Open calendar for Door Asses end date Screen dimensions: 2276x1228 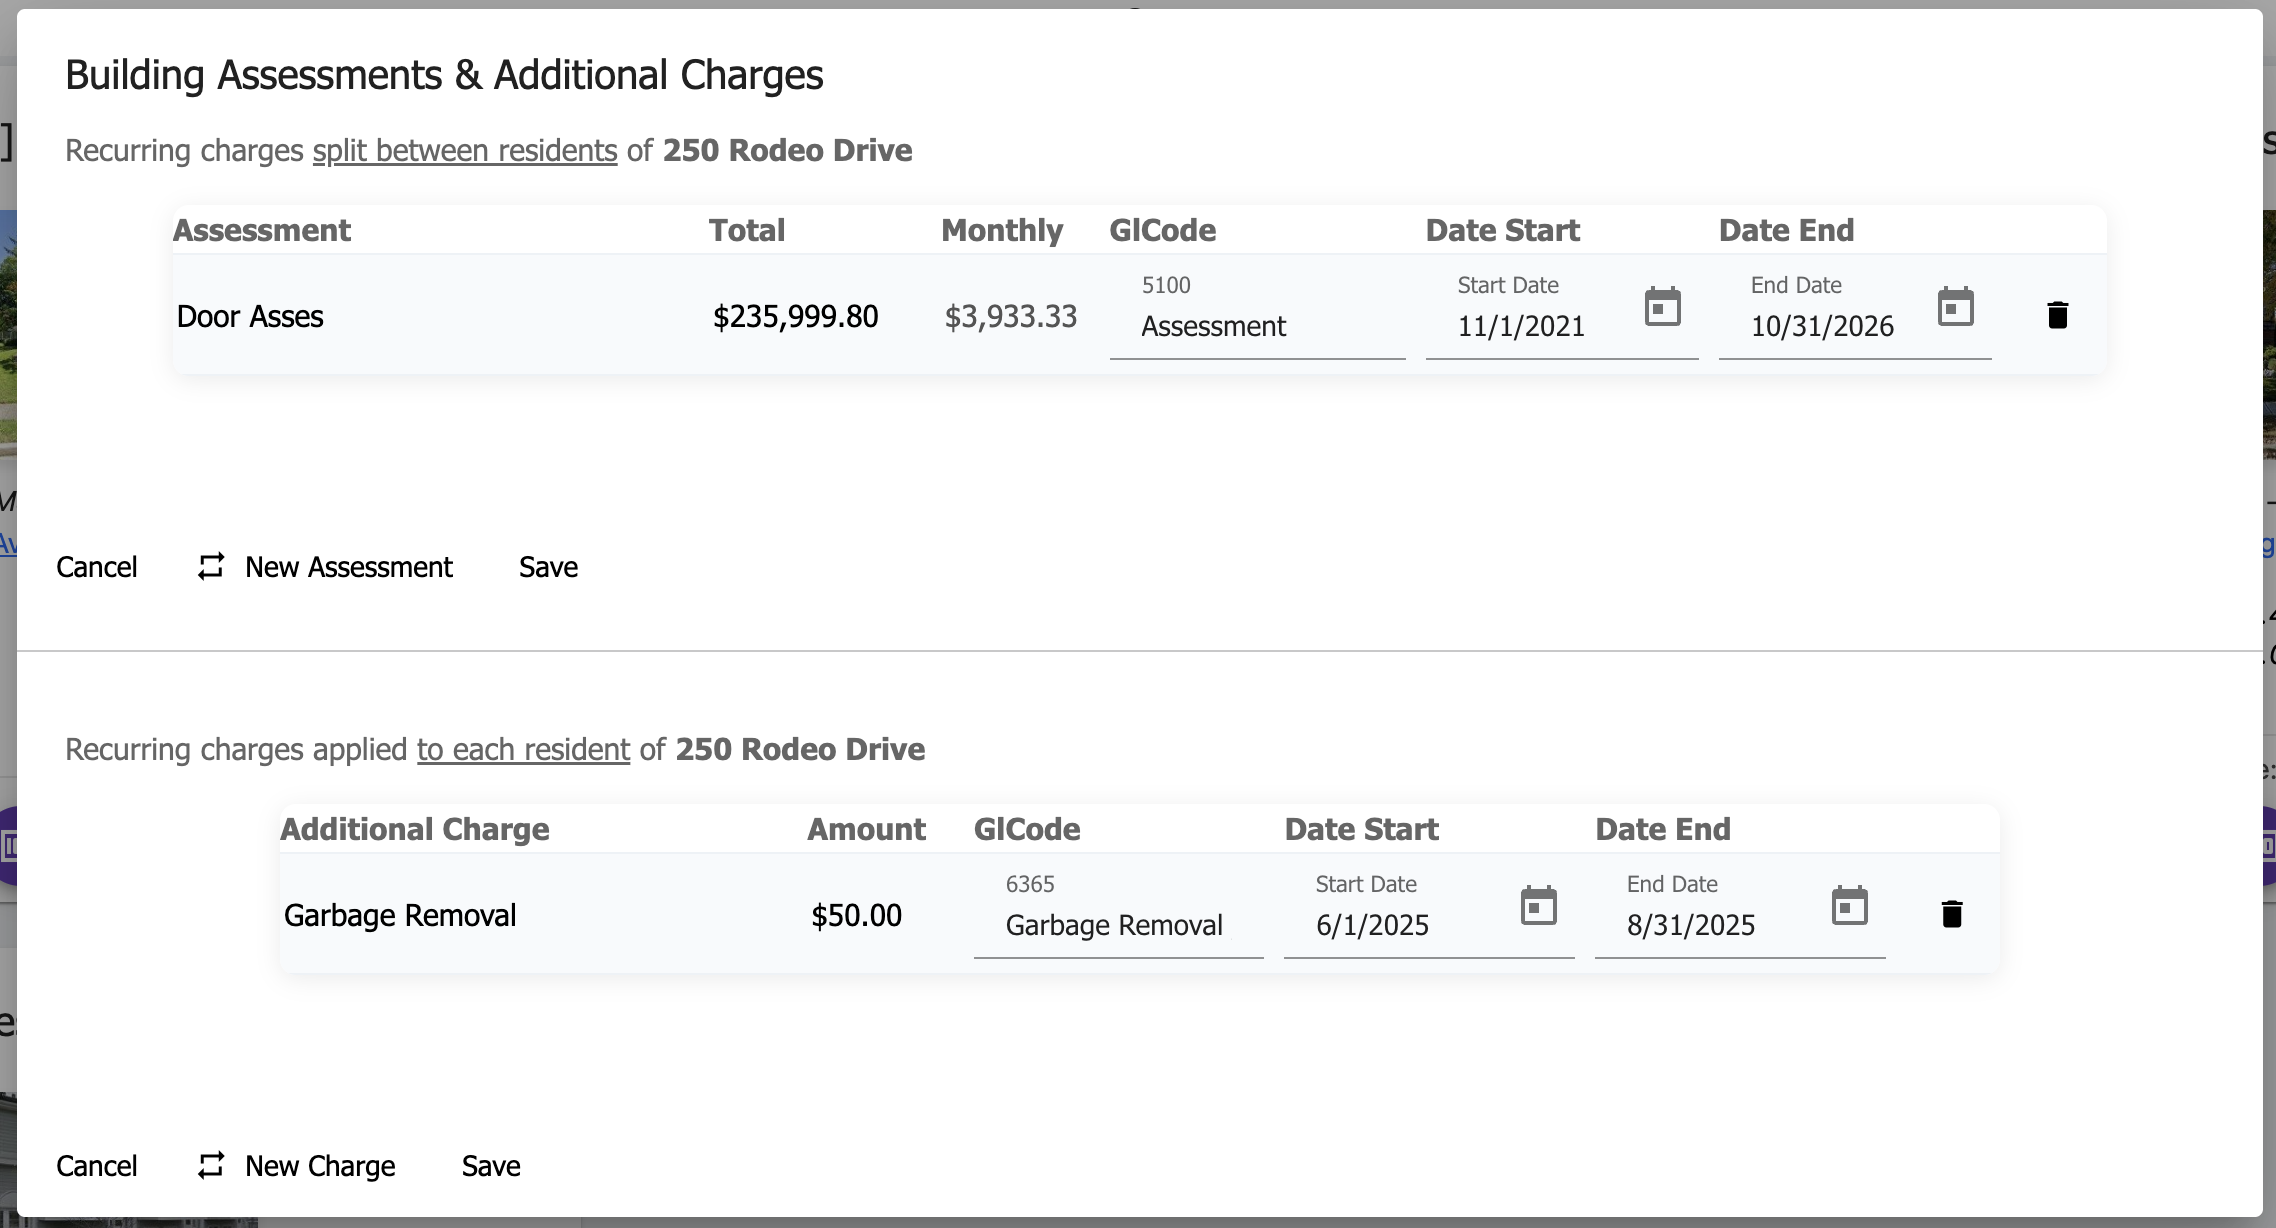click(x=1955, y=307)
